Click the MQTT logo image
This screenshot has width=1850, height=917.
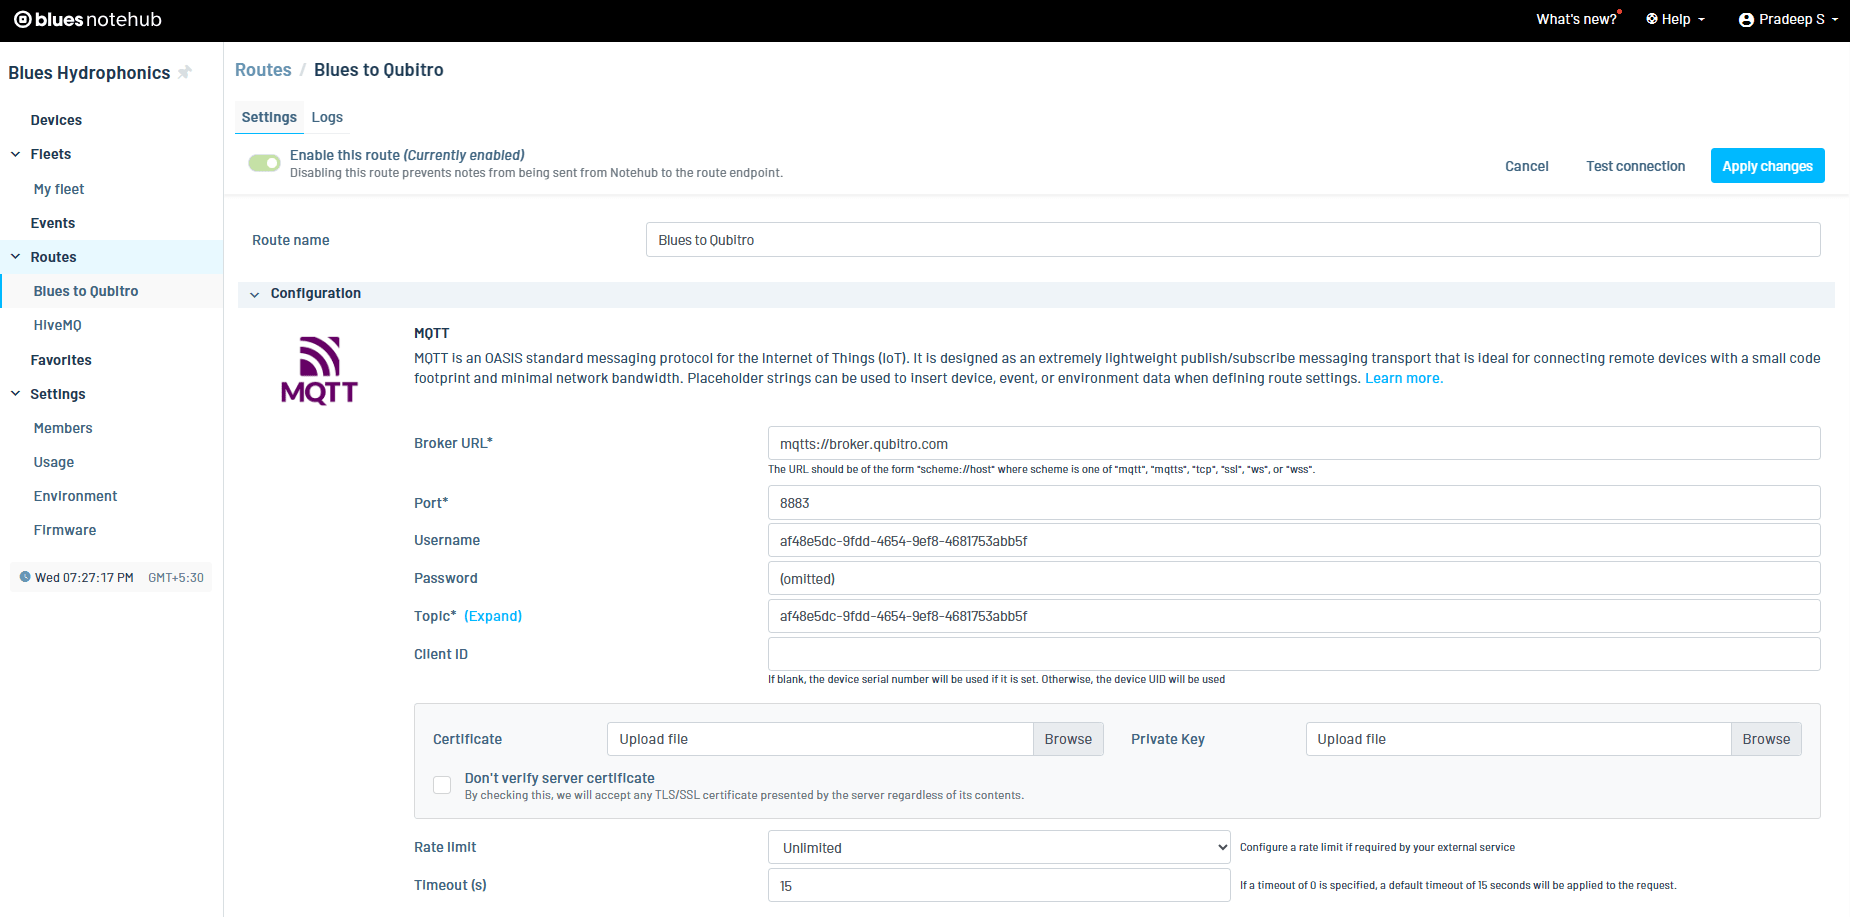(x=319, y=370)
